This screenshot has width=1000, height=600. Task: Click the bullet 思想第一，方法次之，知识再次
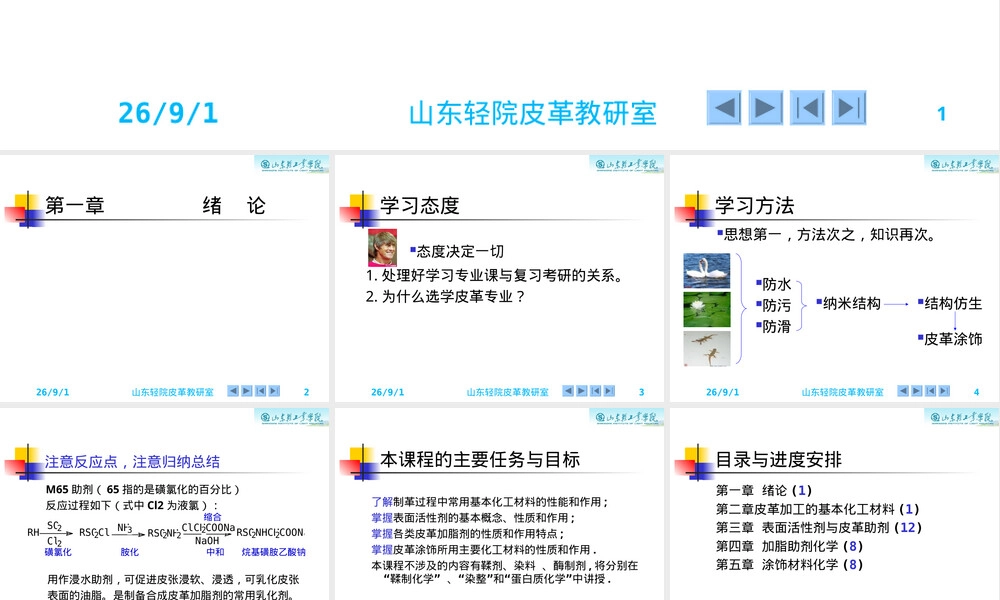coord(828,235)
